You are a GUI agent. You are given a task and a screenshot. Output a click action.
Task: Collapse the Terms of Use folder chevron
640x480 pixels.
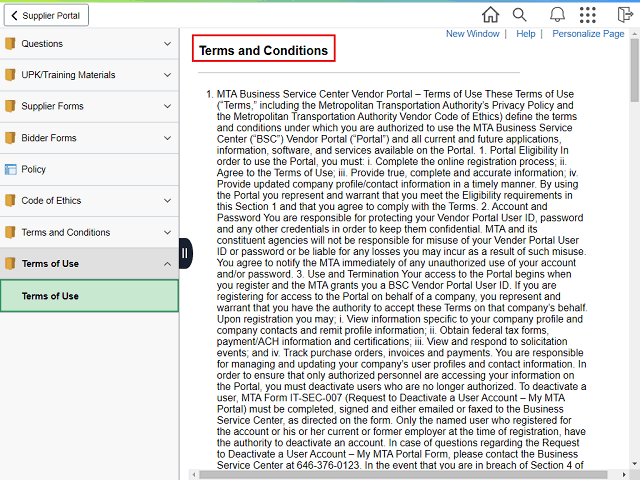click(x=167, y=264)
